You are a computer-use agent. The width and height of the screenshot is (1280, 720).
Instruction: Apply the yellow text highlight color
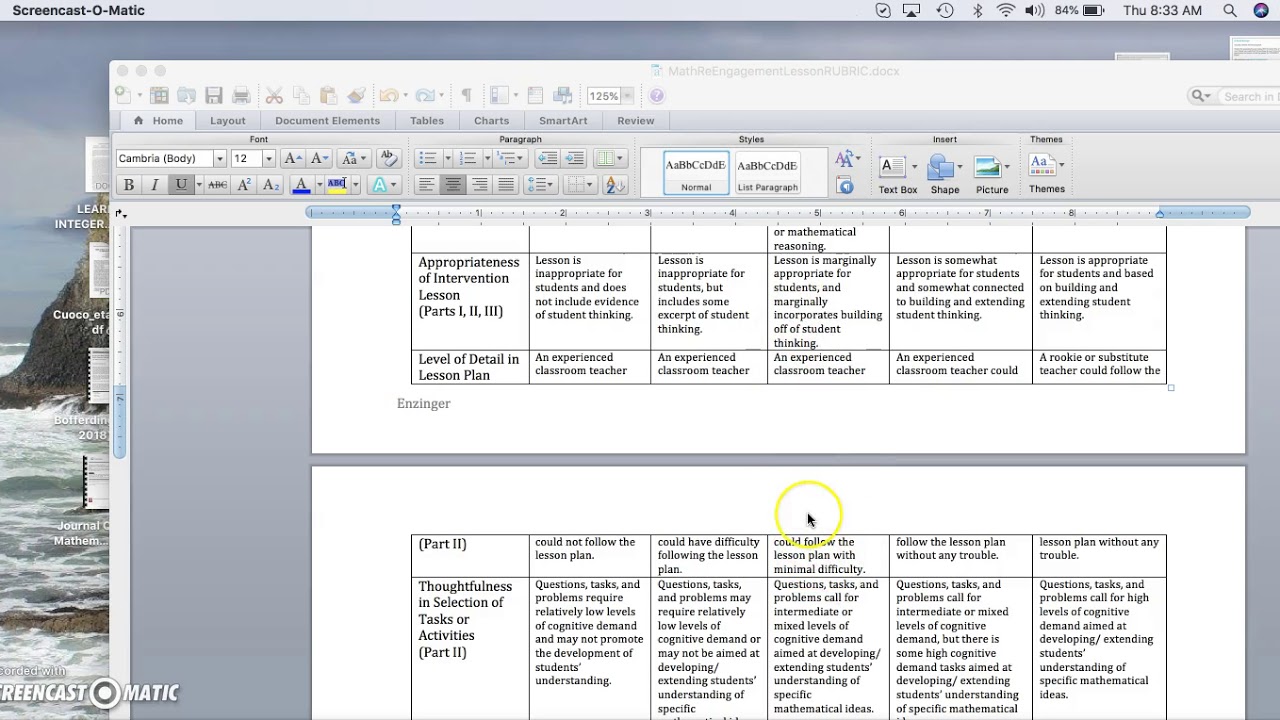tap(337, 185)
